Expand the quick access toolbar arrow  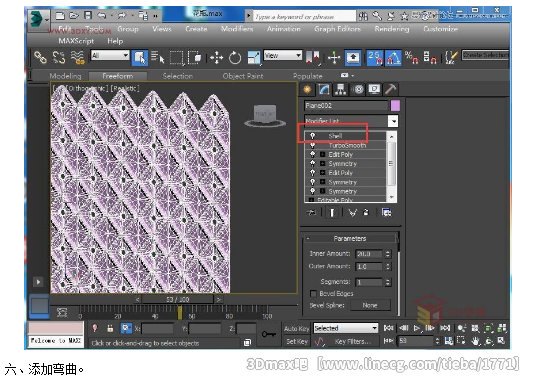155,16
